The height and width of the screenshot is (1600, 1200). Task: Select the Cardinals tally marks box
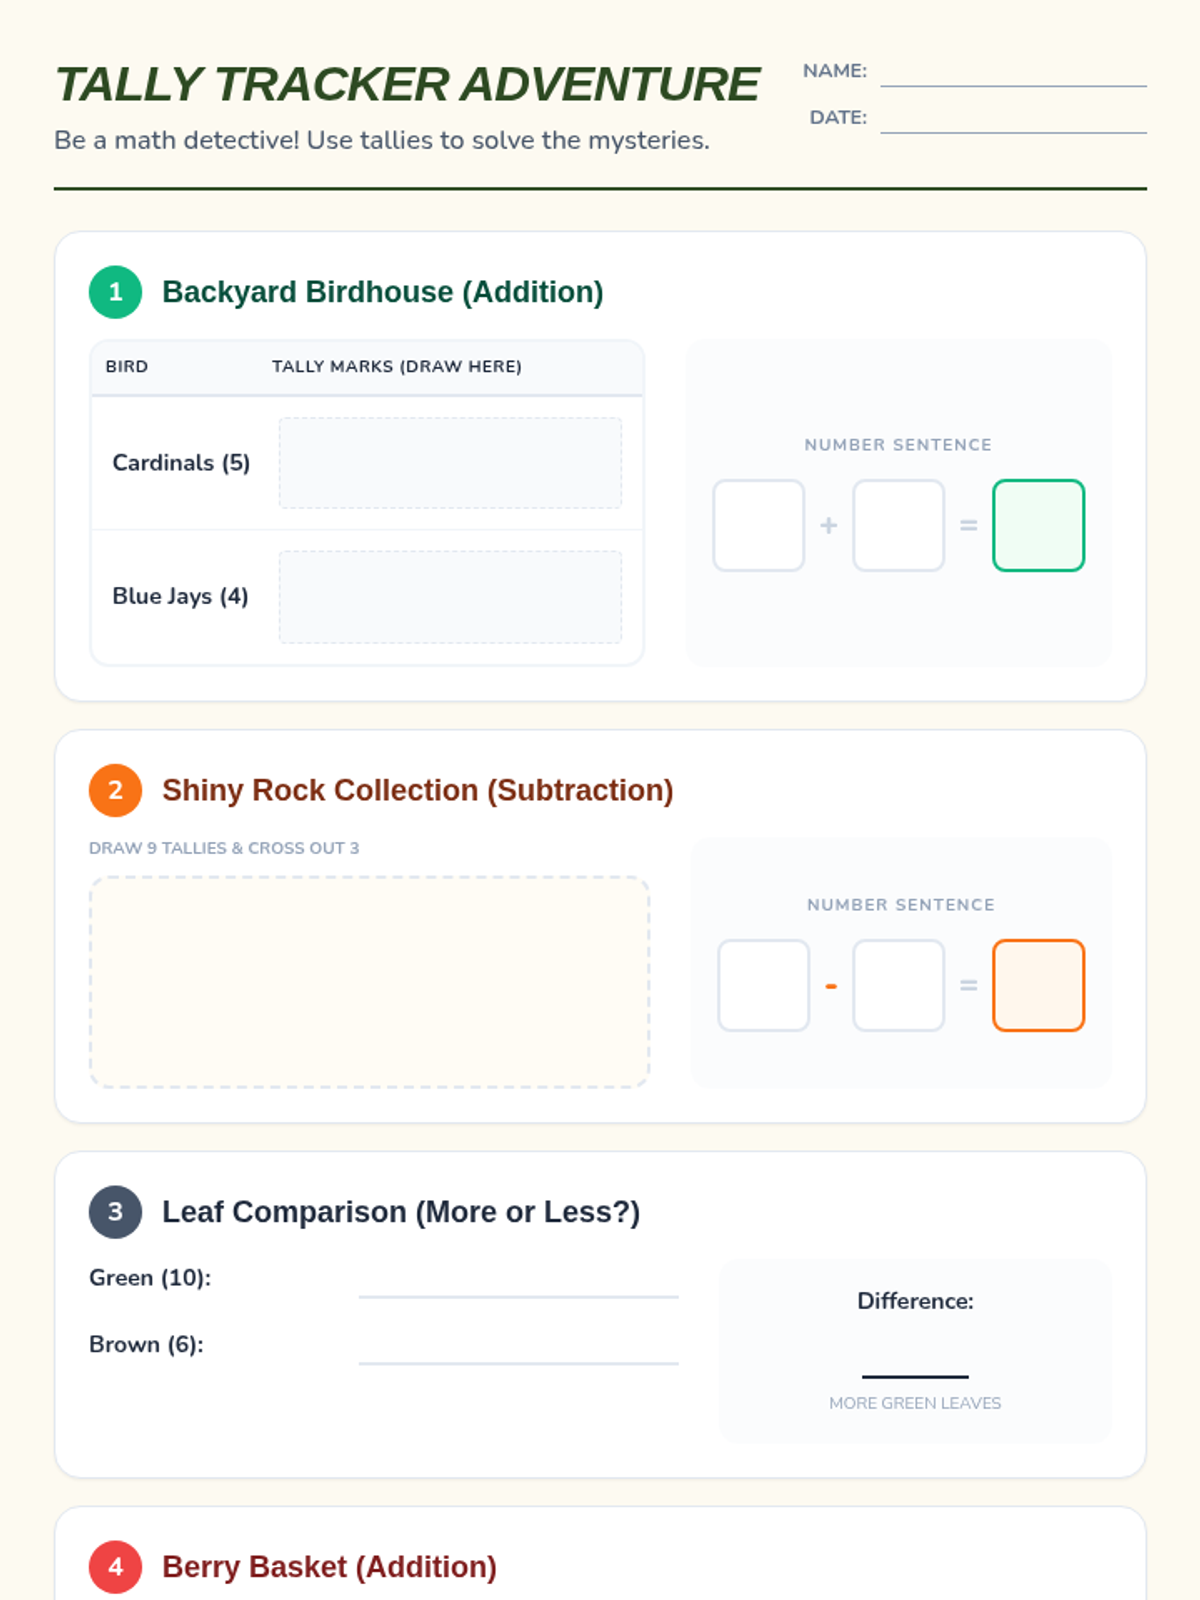450,463
